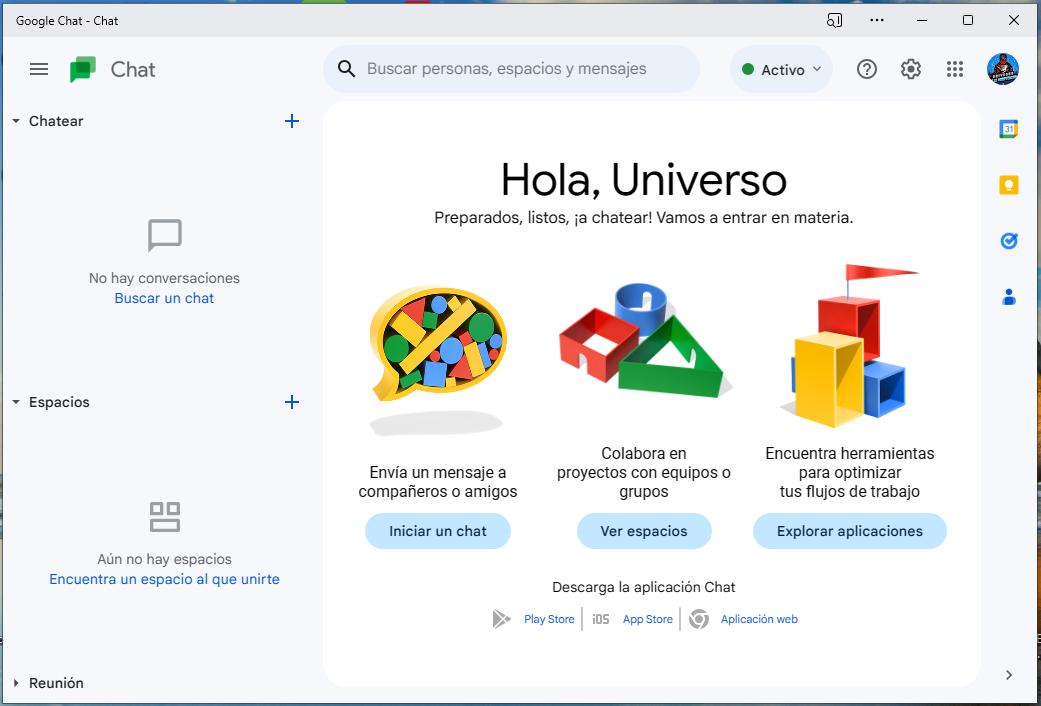Open the App Store link

[x=647, y=619]
